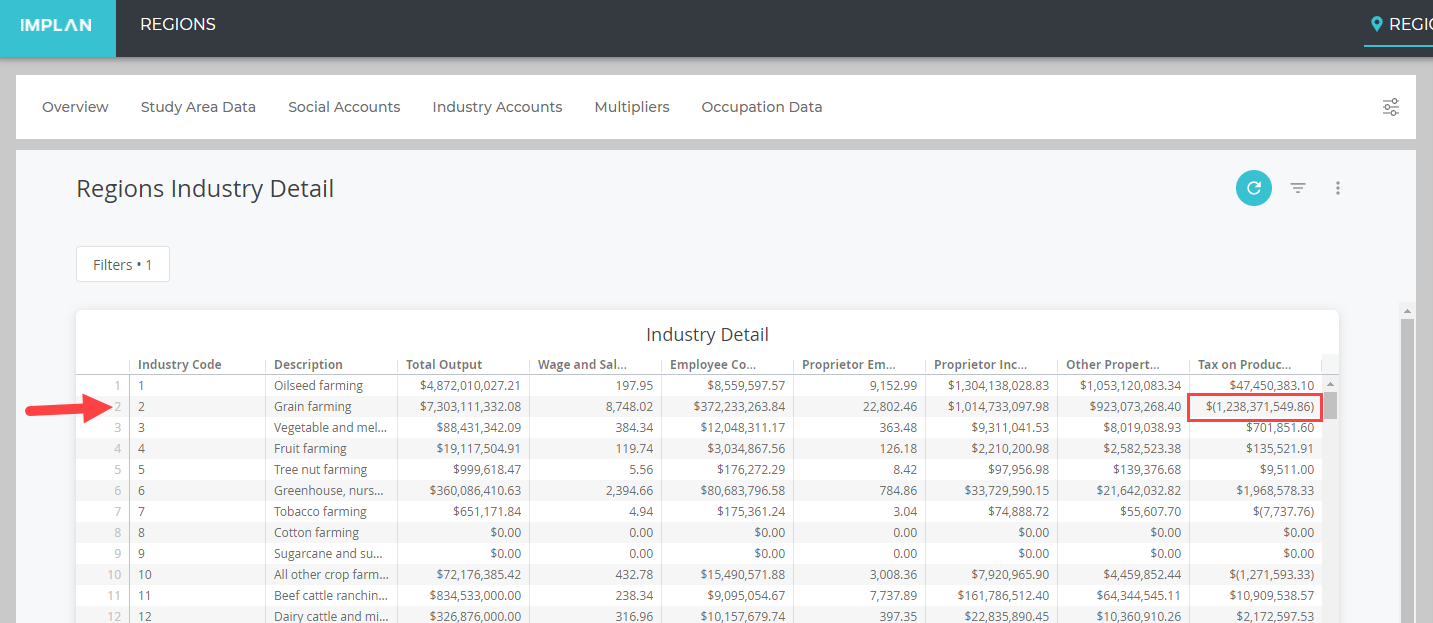
Task: Sort by Total Output column header
Action: tap(444, 365)
